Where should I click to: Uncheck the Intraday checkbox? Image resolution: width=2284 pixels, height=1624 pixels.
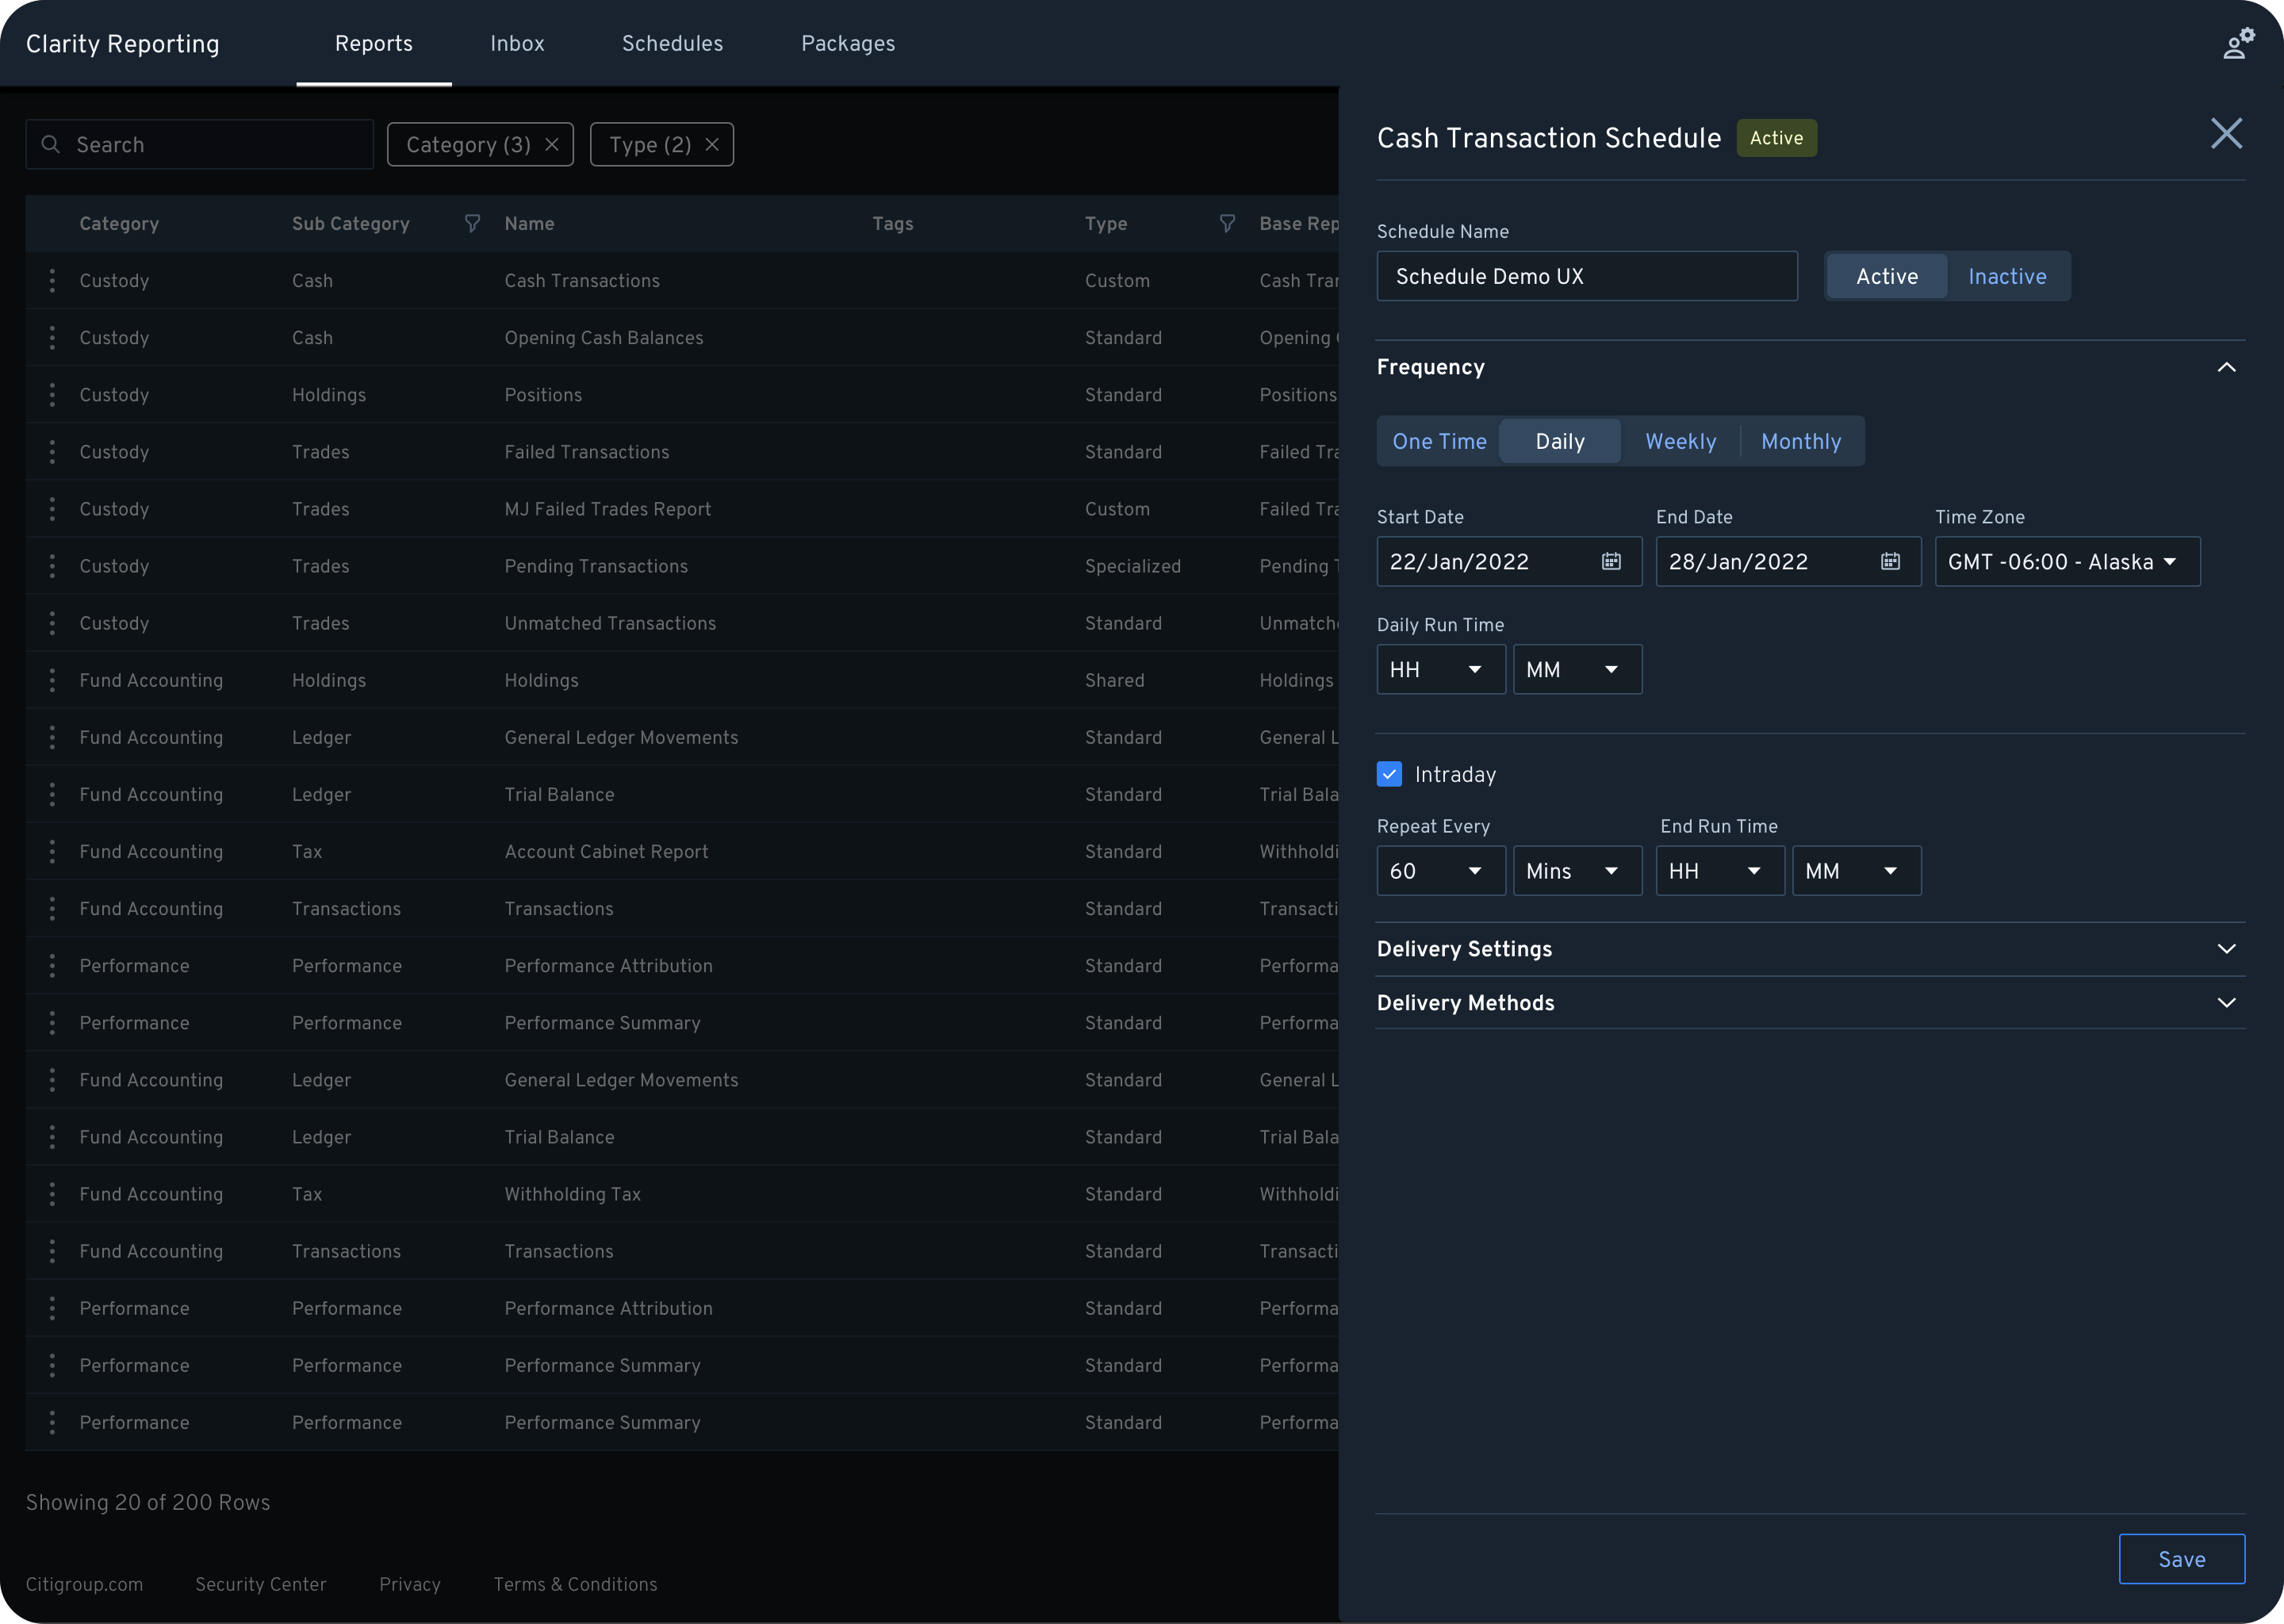tap(1389, 774)
